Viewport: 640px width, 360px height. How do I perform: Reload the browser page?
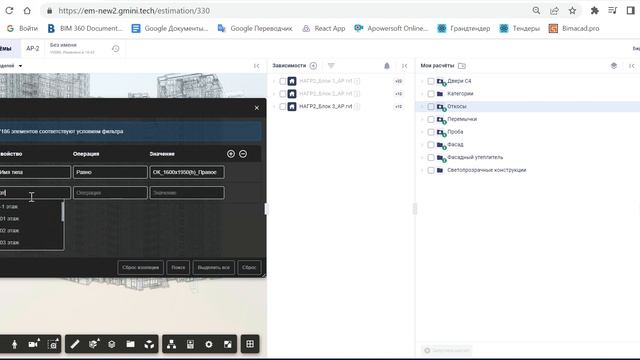click(x=9, y=11)
